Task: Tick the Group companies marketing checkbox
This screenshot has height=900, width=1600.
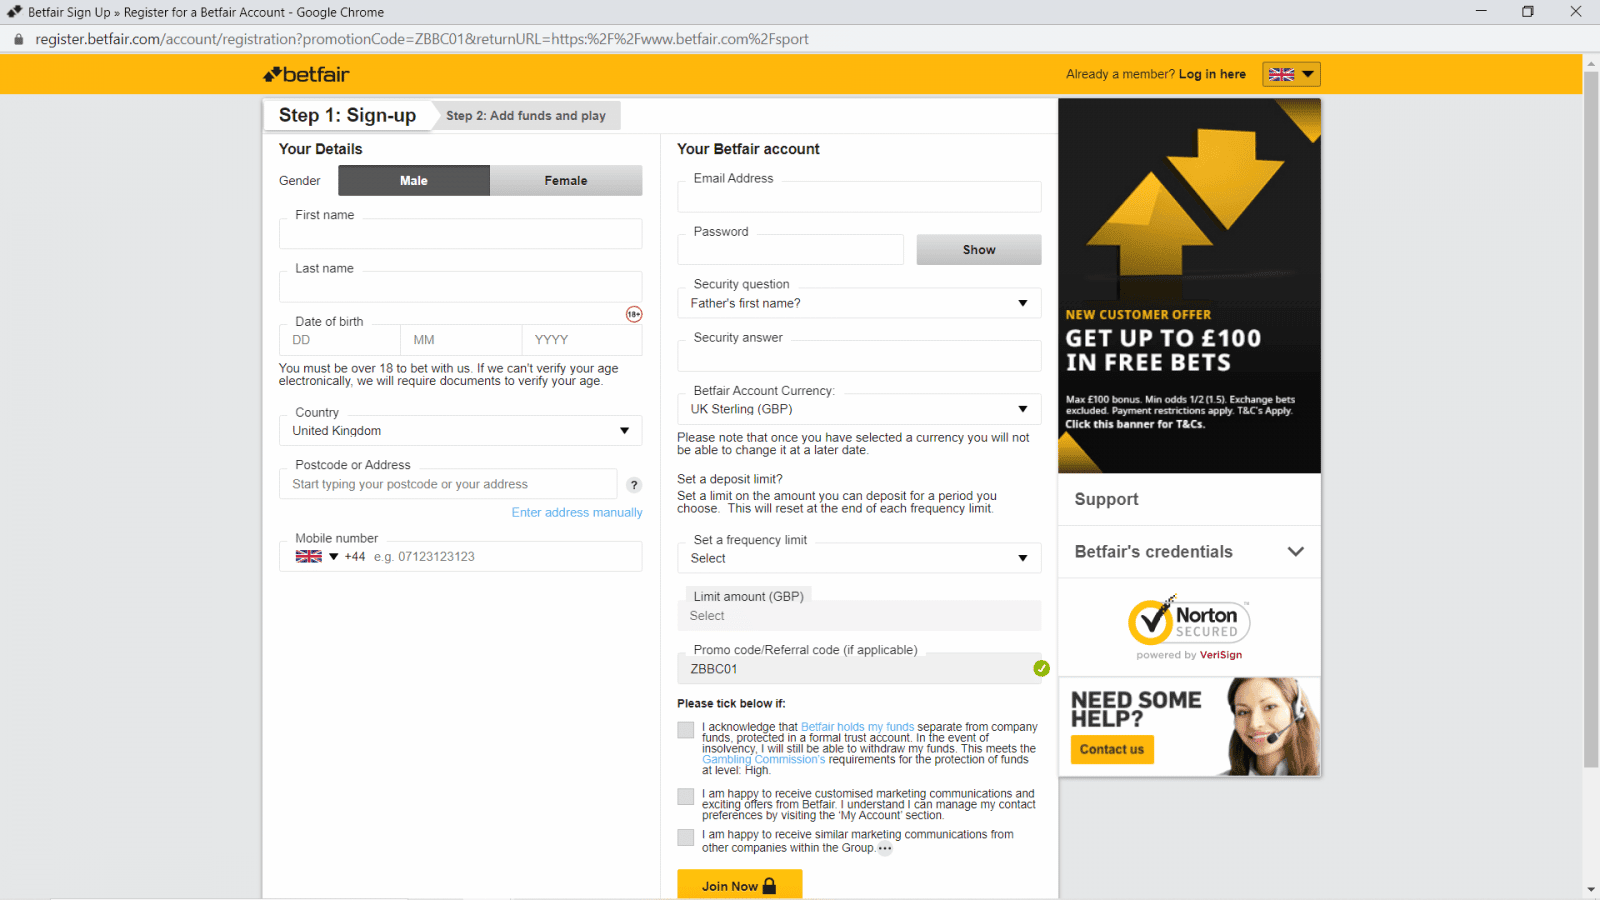Action: point(685,837)
